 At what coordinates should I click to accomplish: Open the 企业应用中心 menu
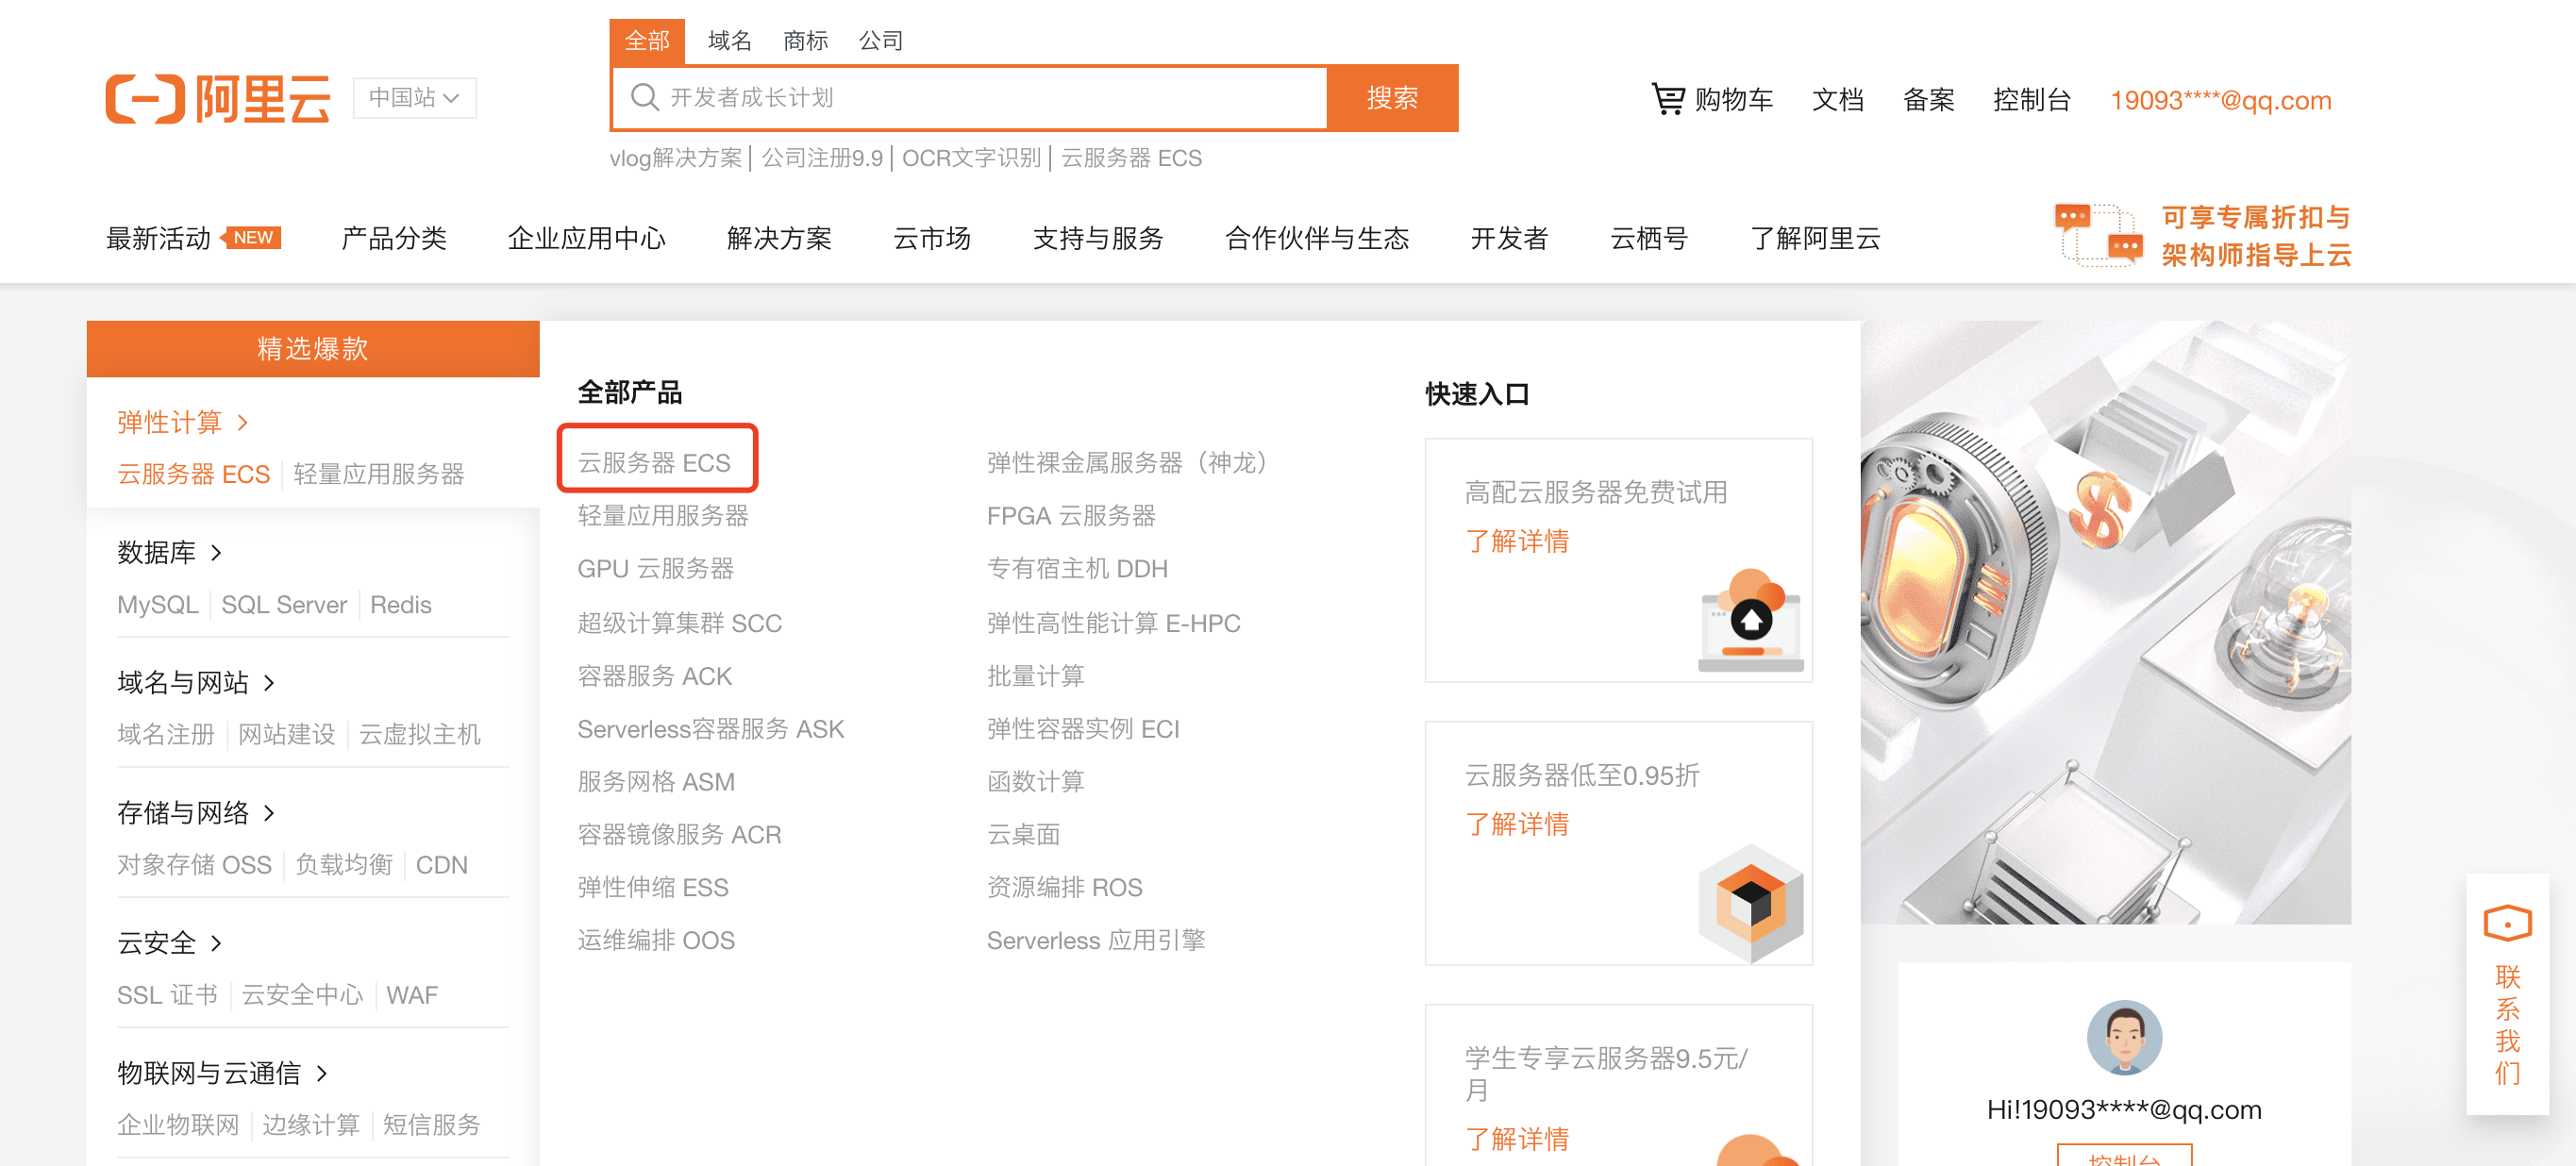pyautogui.click(x=586, y=238)
